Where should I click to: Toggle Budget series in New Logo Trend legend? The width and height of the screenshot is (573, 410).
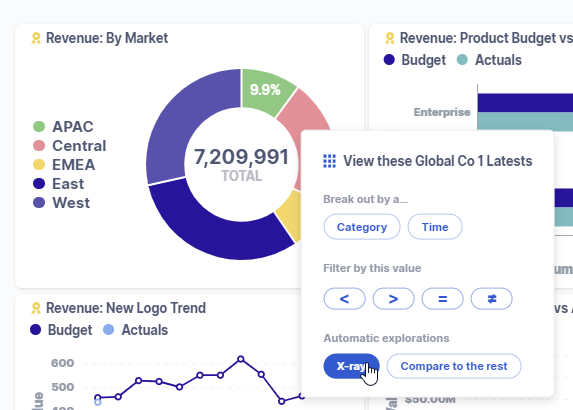[61, 330]
